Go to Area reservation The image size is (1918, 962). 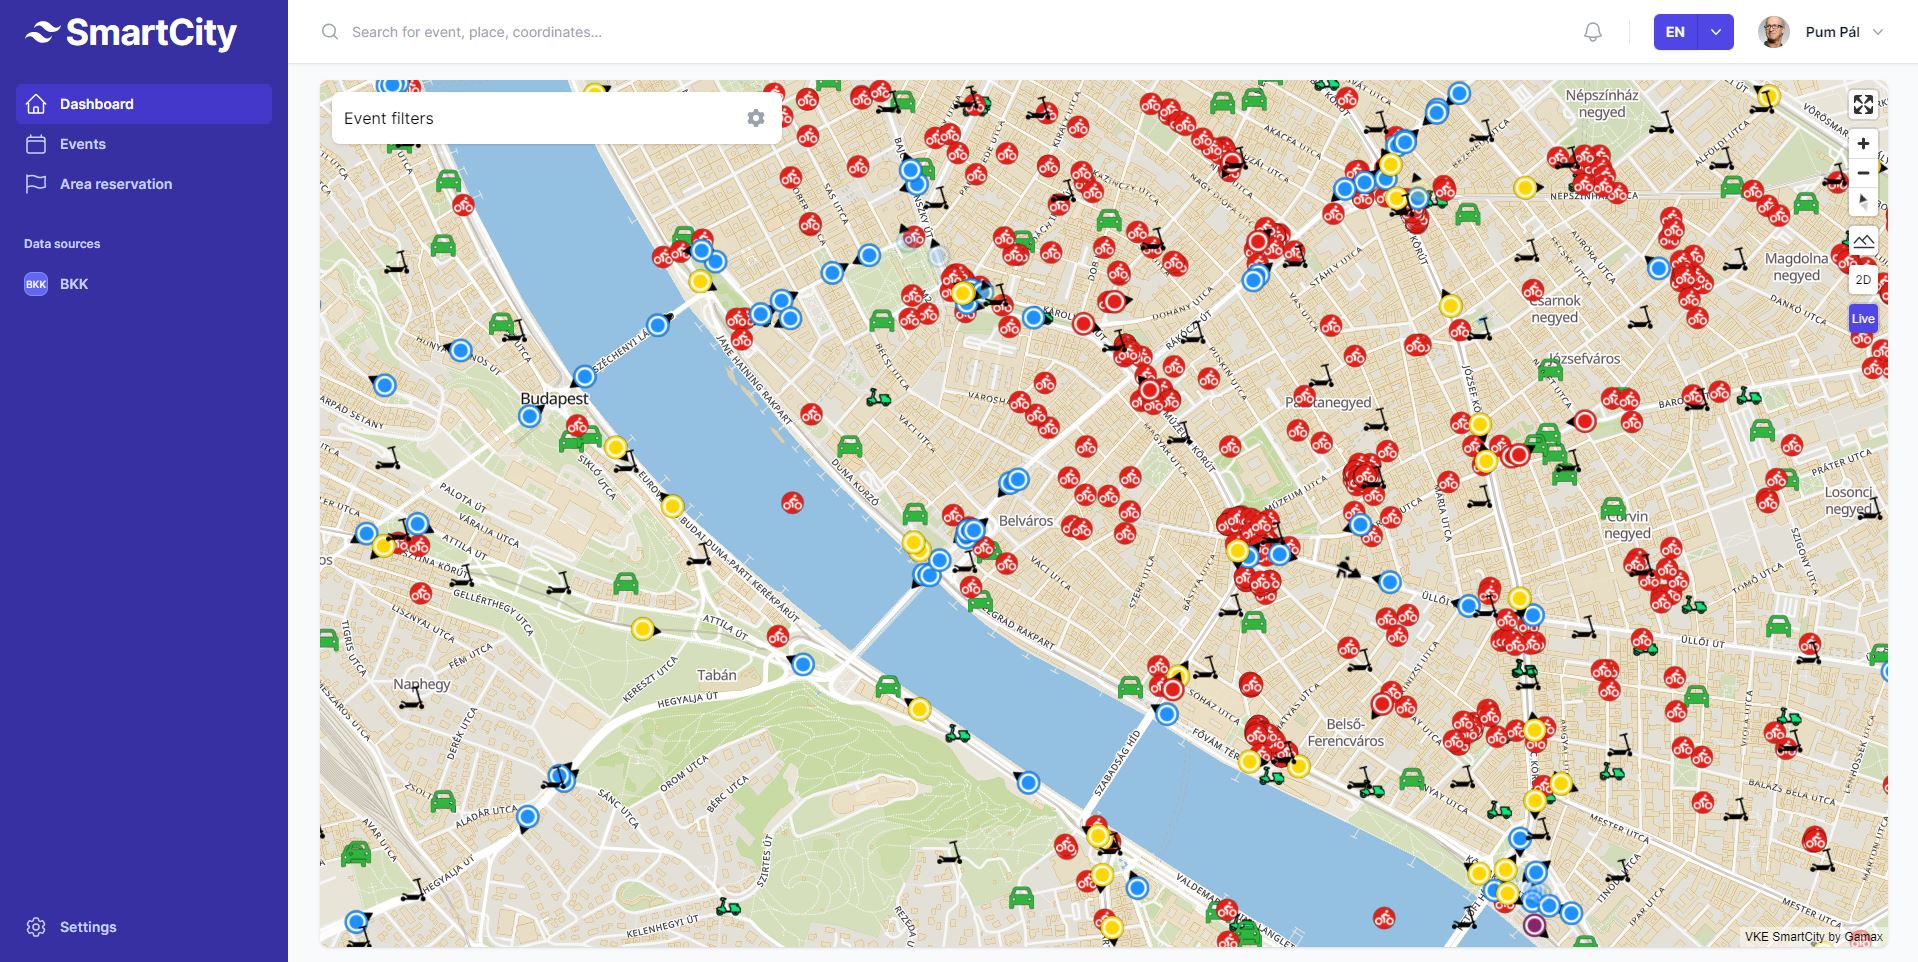115,184
